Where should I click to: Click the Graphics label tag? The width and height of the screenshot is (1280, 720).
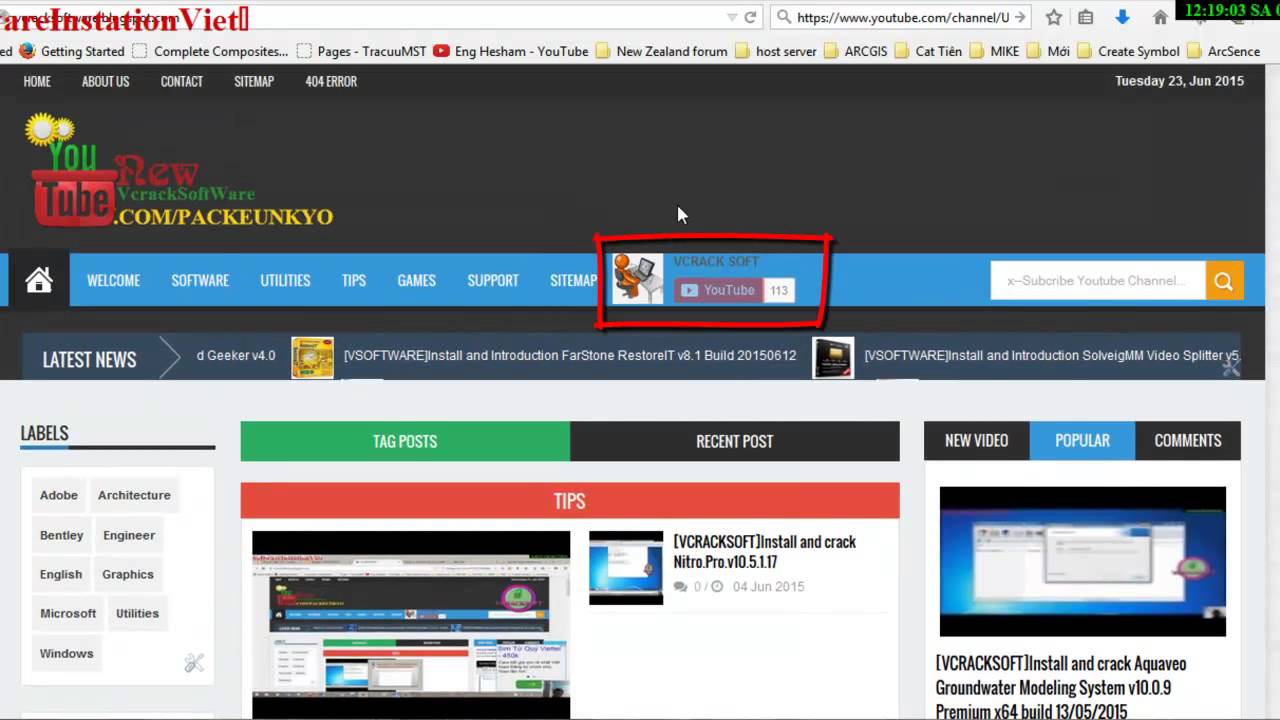point(128,574)
